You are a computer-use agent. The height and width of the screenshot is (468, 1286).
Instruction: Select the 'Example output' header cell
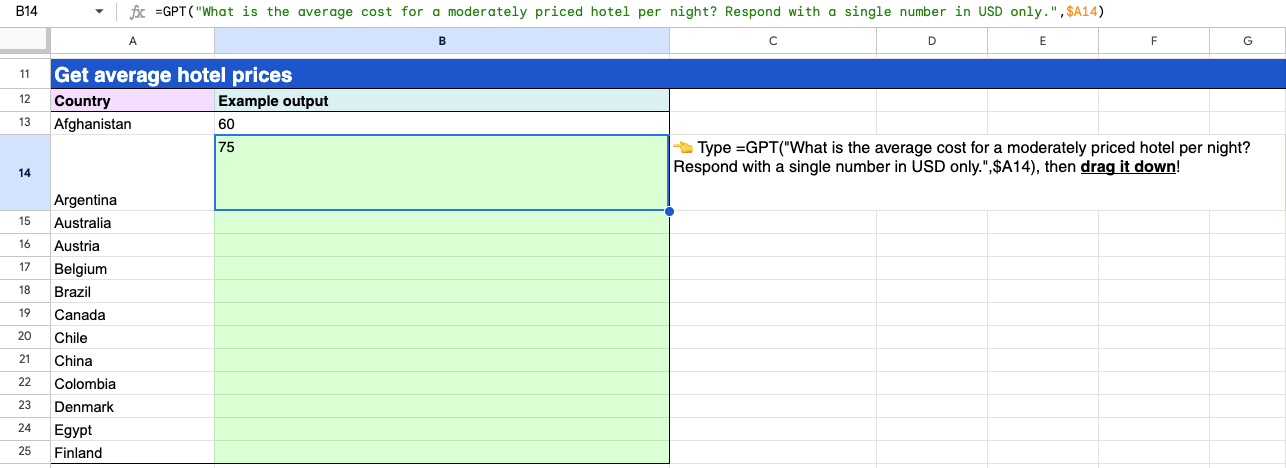(x=441, y=101)
